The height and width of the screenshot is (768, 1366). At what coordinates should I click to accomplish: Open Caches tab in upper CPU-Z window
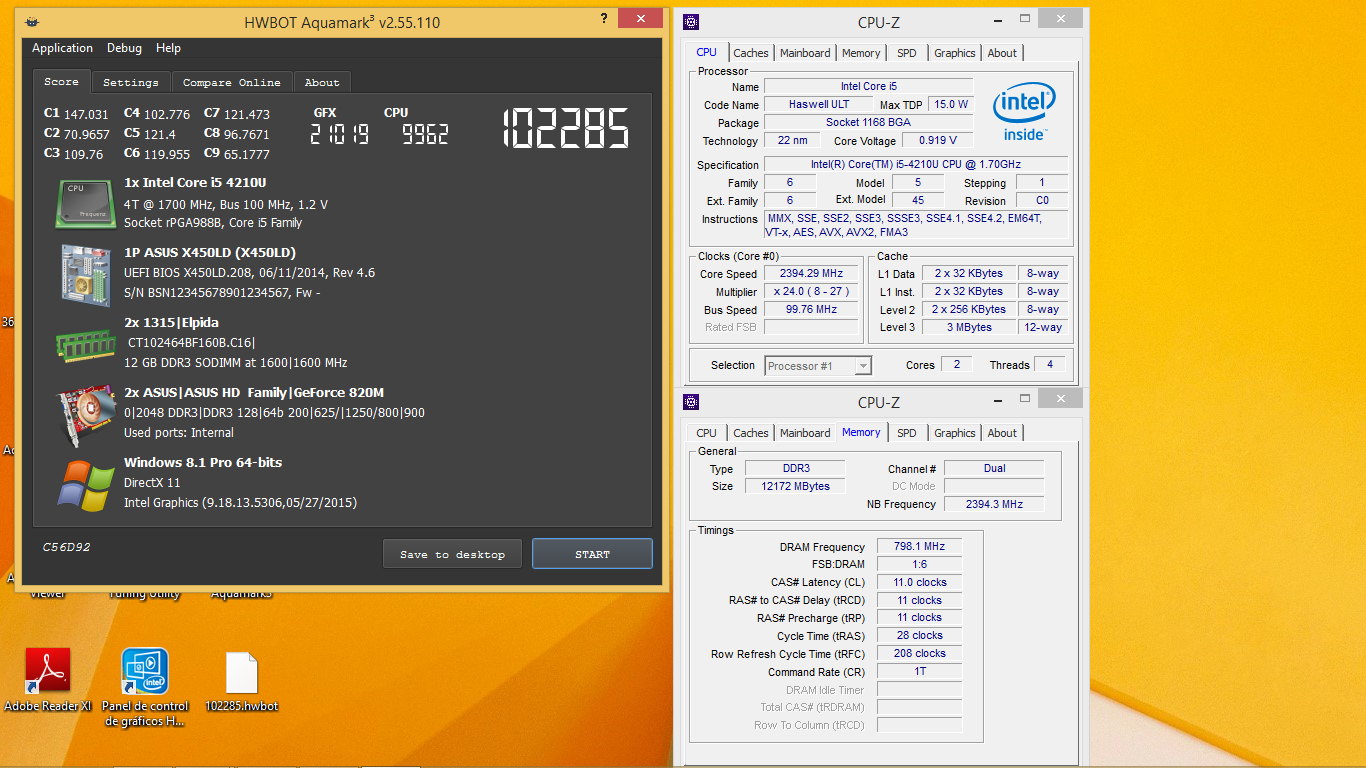pos(751,53)
